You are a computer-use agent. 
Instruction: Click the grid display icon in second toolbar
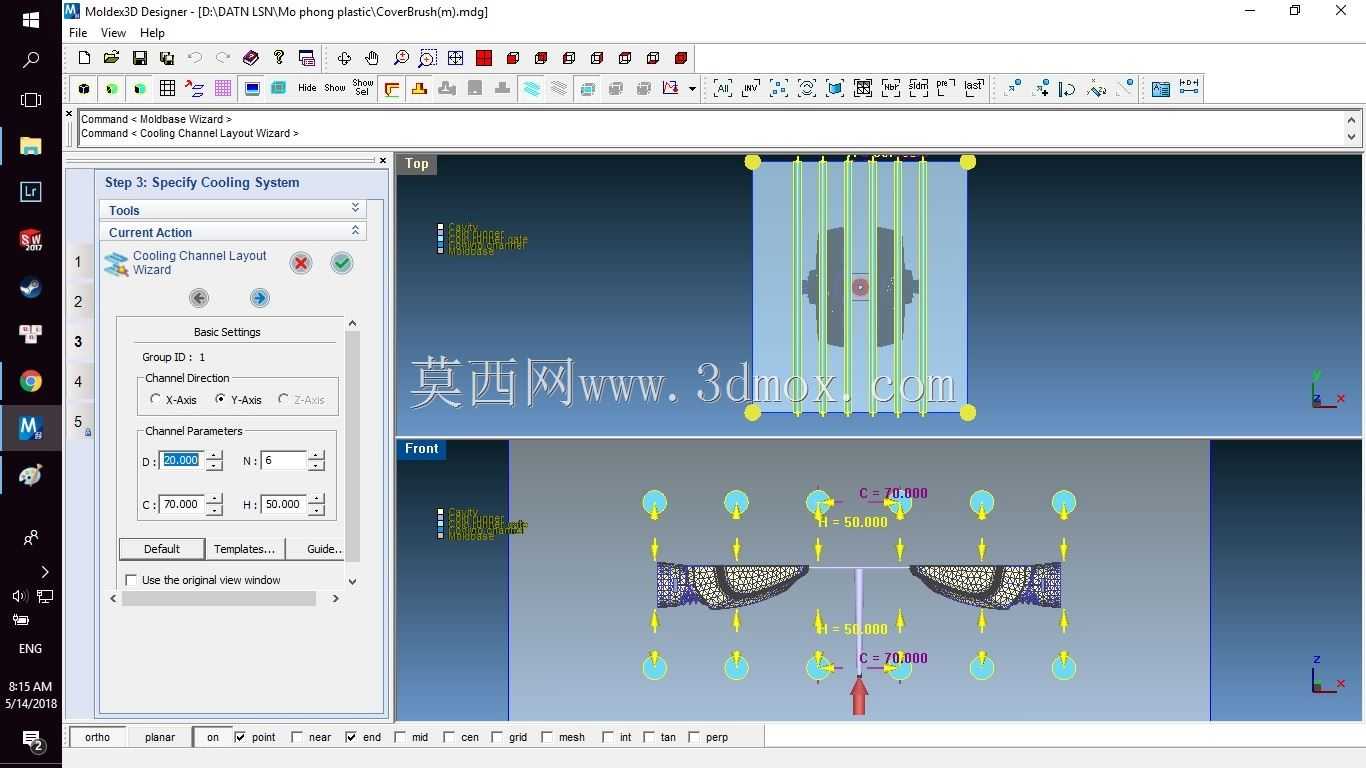[167, 88]
